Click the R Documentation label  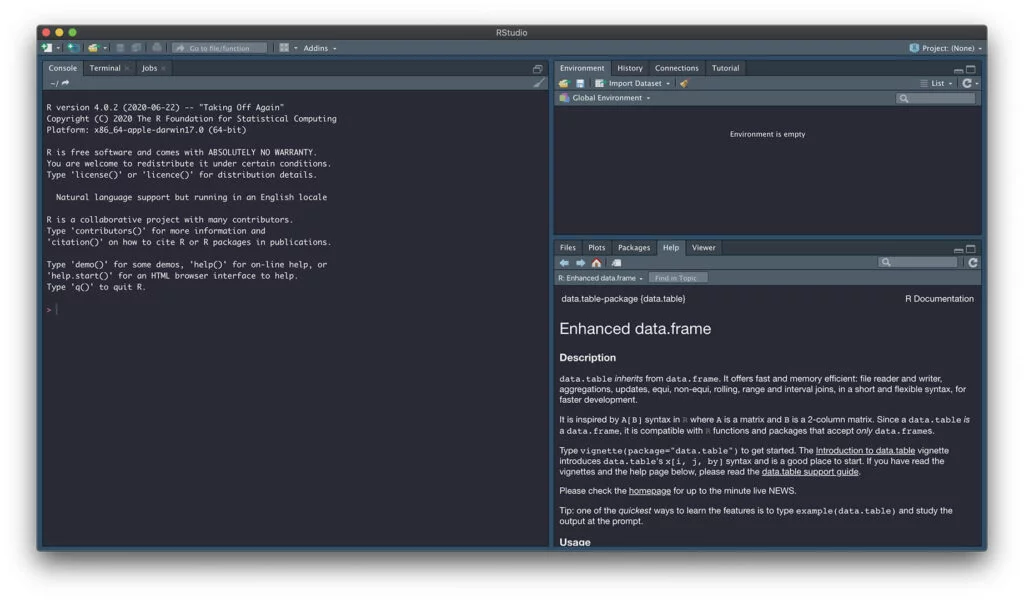pyautogui.click(x=939, y=299)
